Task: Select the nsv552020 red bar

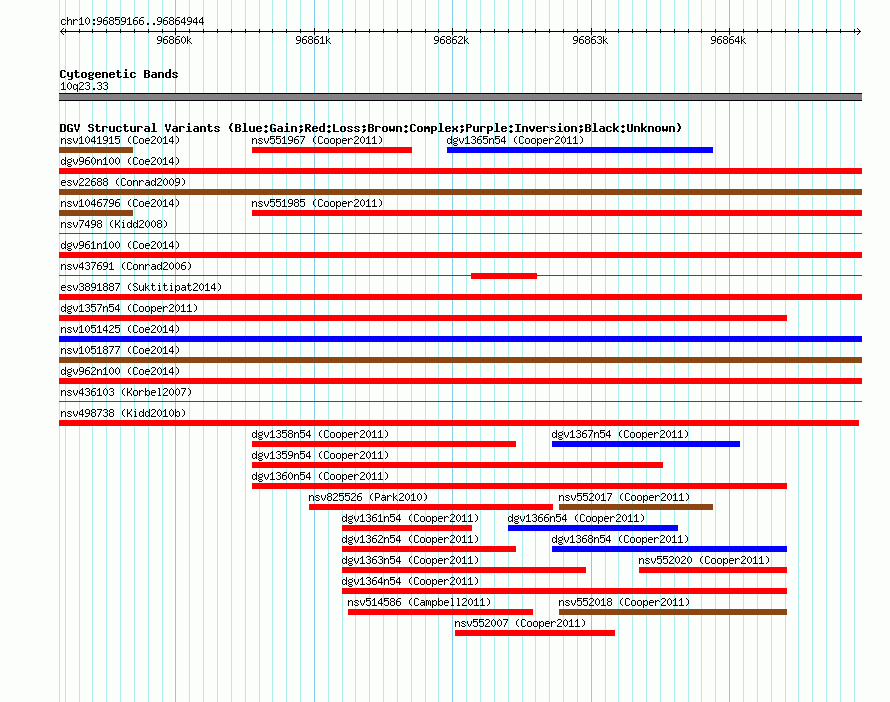Action: [x=713, y=570]
